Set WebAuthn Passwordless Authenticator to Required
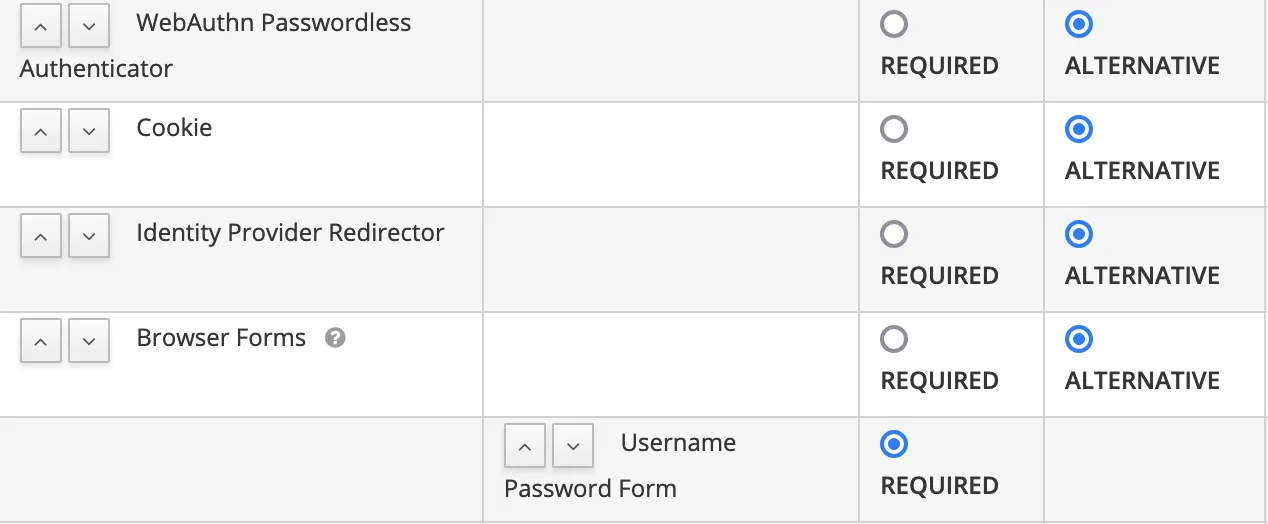 (x=894, y=24)
